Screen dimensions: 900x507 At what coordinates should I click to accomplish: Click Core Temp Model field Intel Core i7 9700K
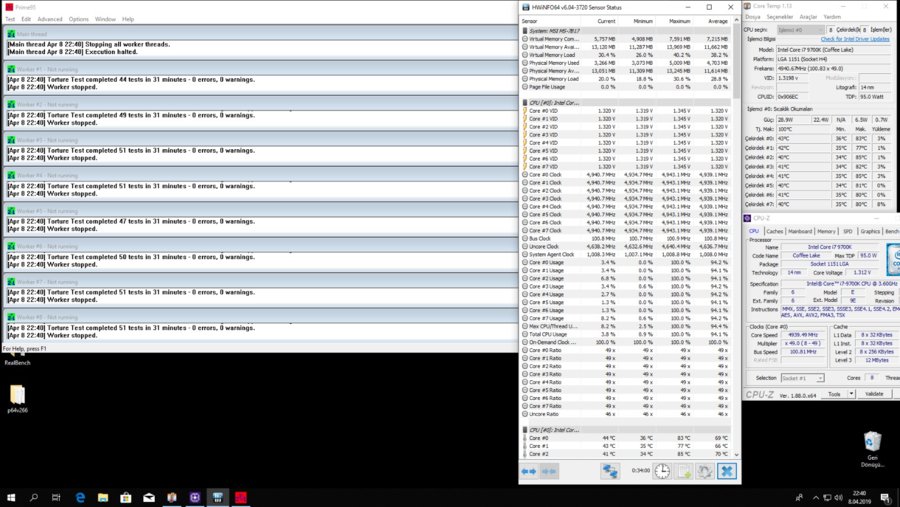click(833, 49)
